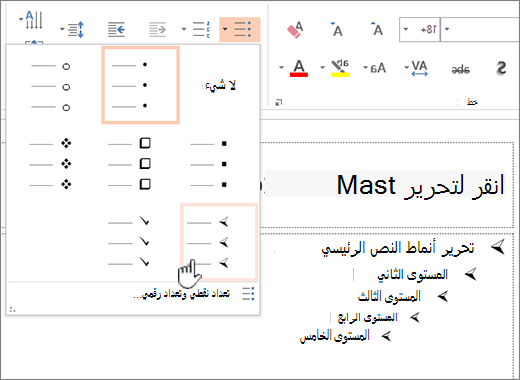Viewport: 520px width, 380px height.
Task: Click the increase font size icon
Action: 377,29
